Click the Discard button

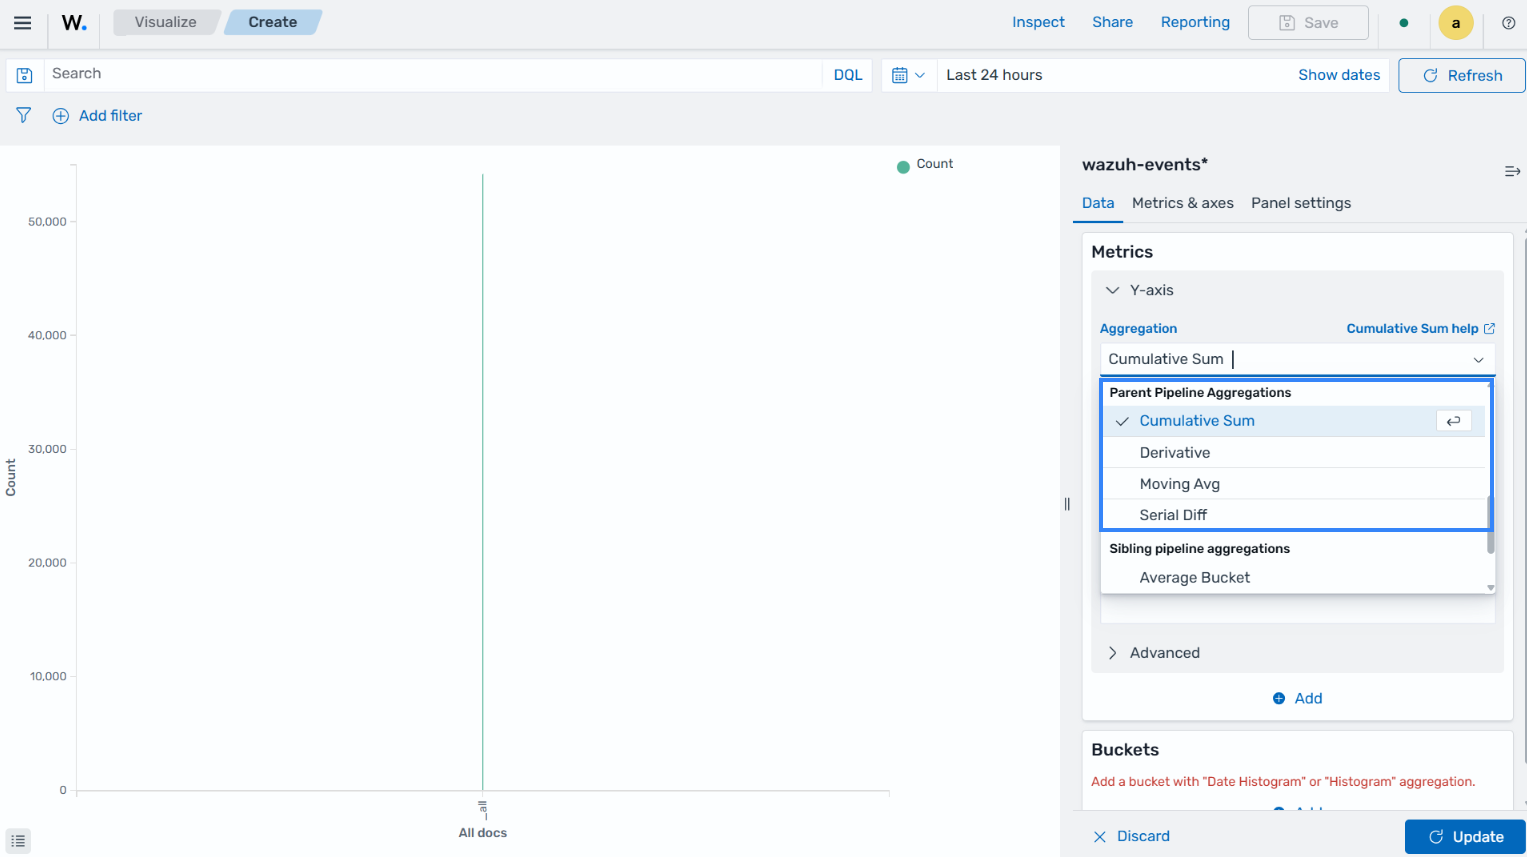coord(1131,837)
